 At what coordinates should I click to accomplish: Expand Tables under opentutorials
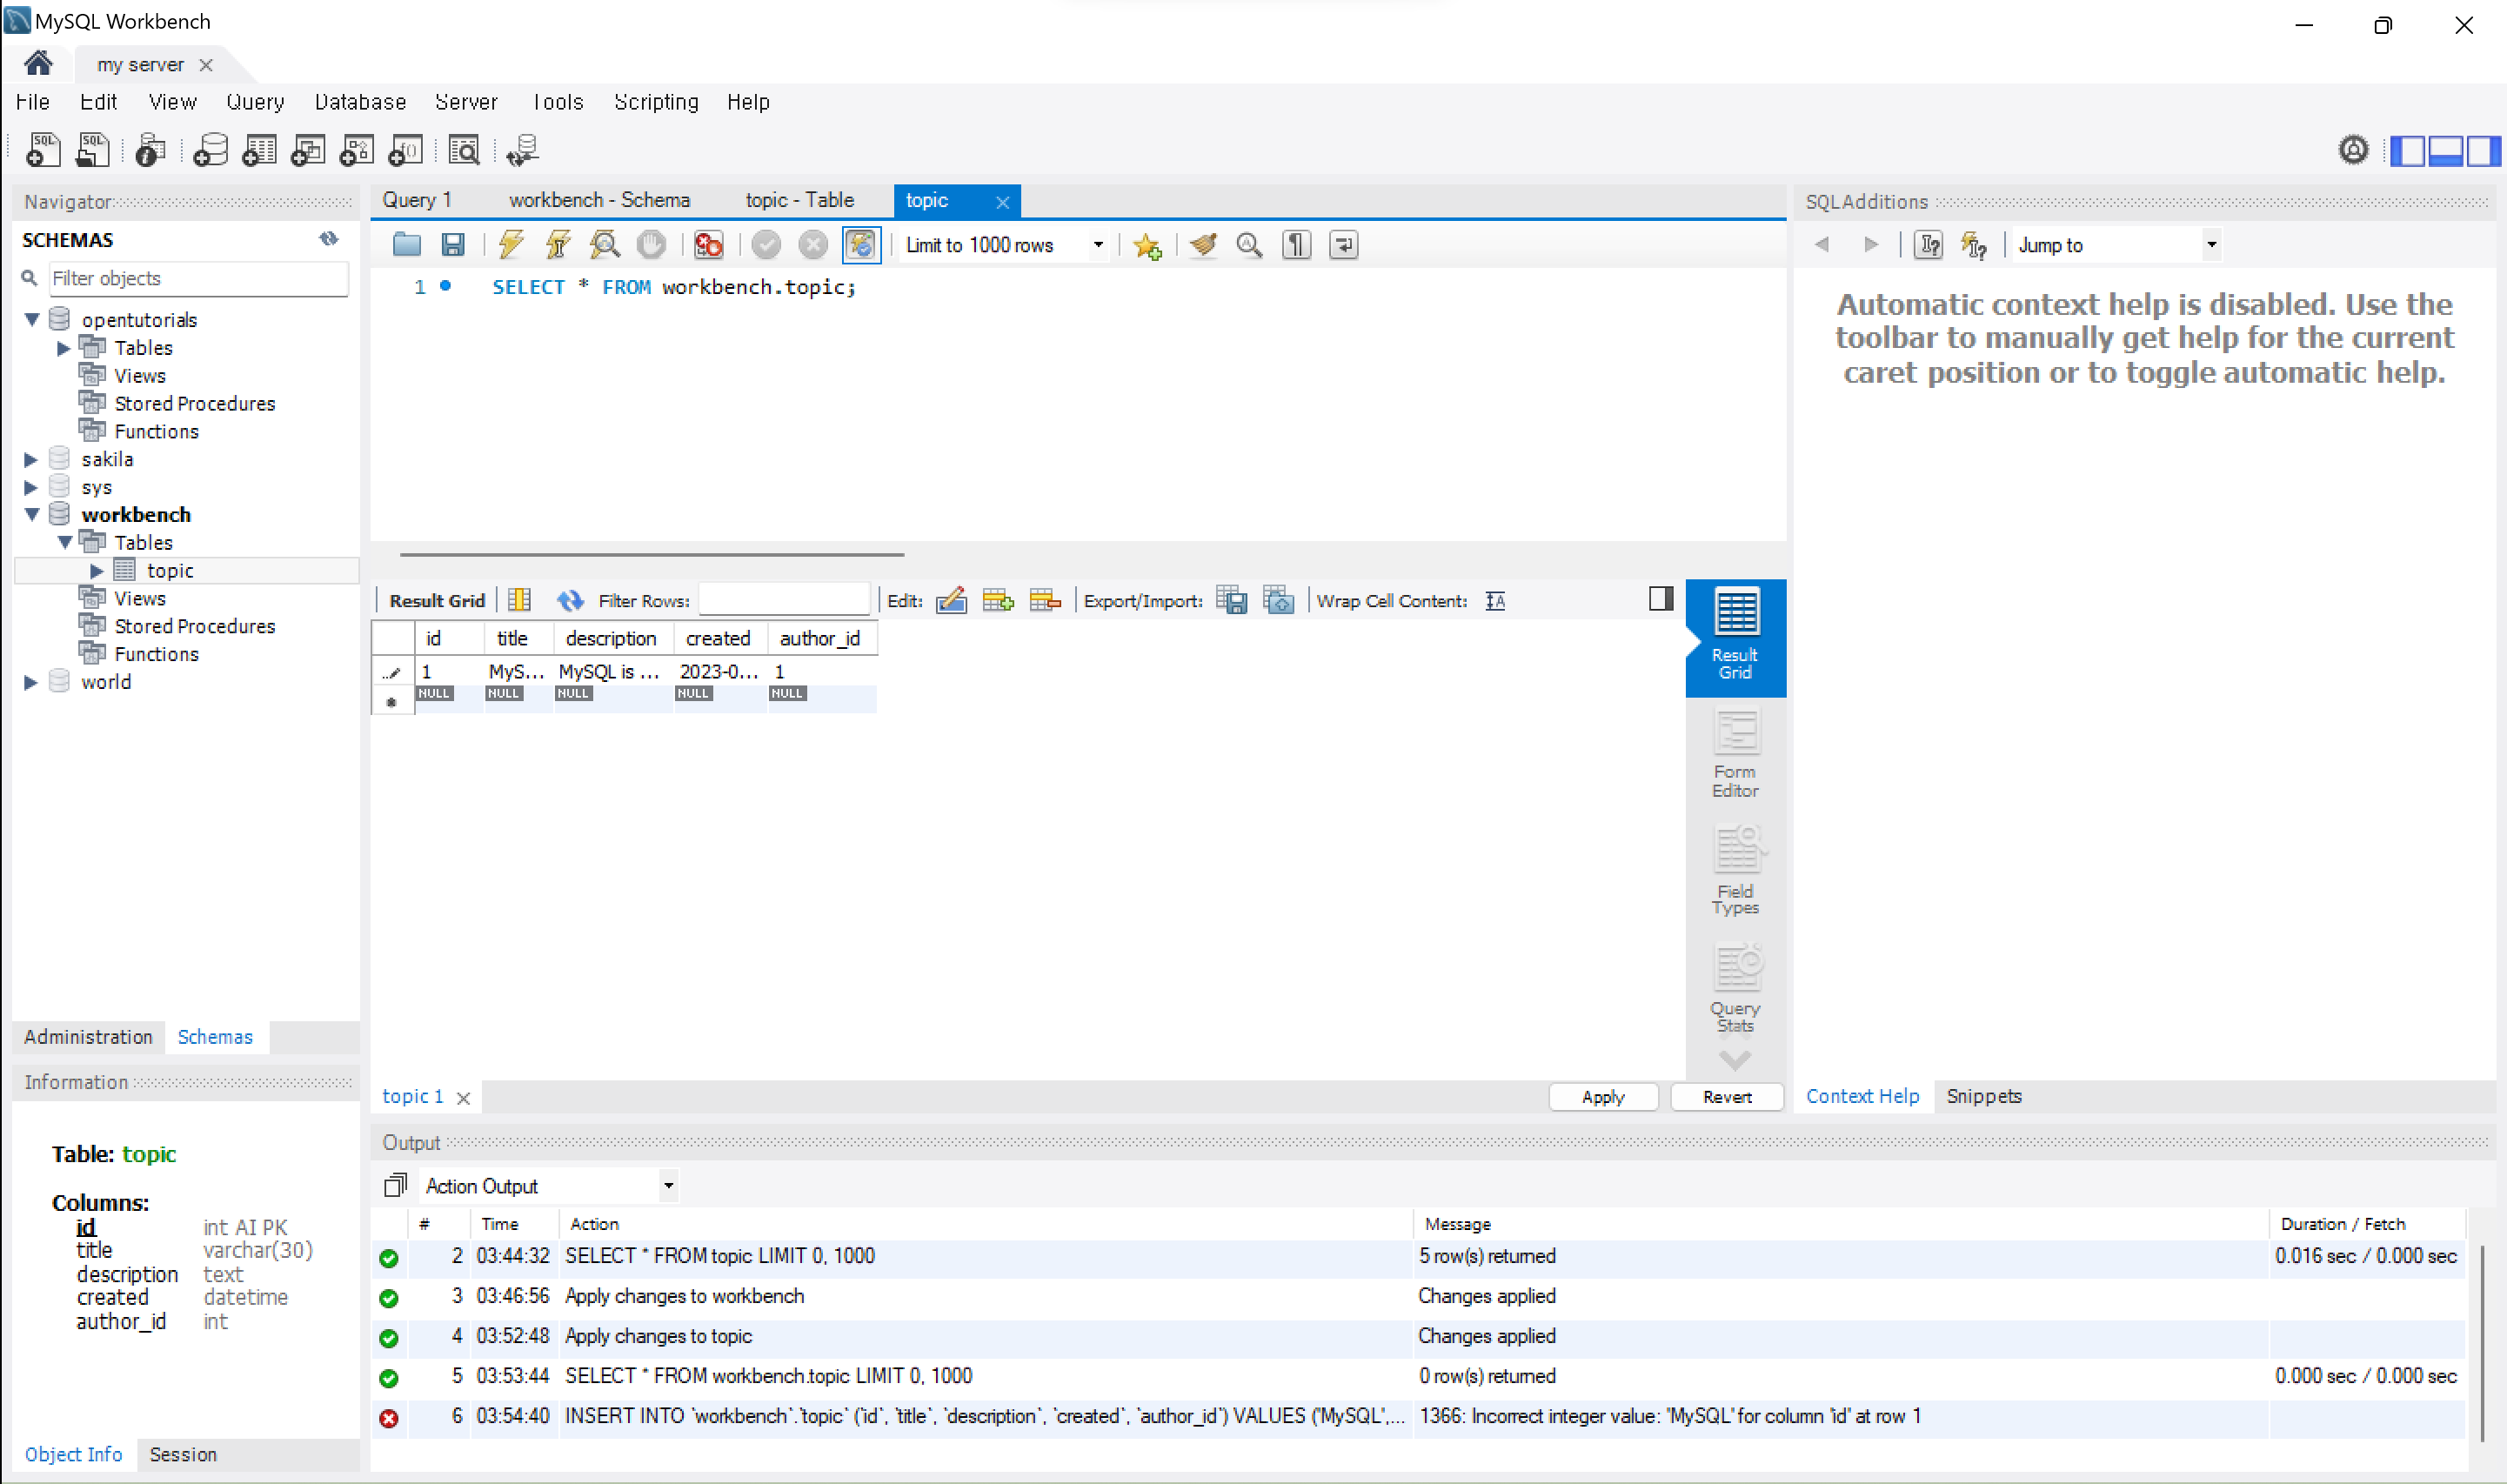64,348
